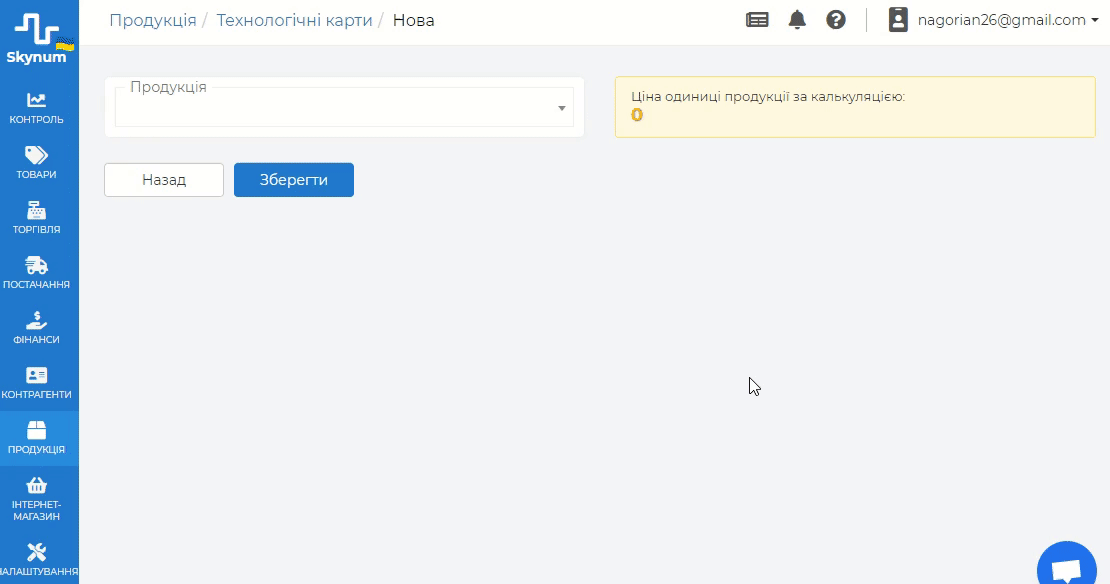Click the Нова breadcrumb text
This screenshot has height=584, width=1110.
(x=413, y=20)
